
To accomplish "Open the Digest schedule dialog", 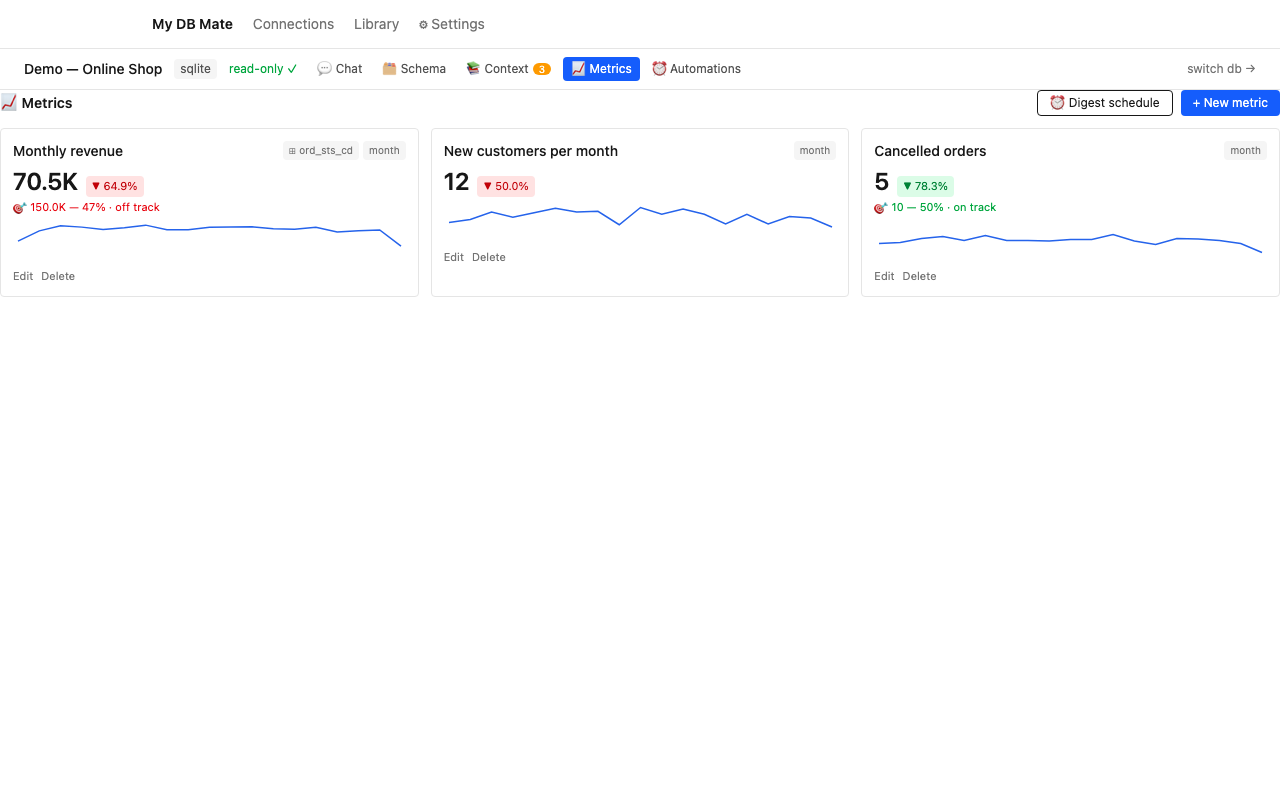I will coord(1105,103).
